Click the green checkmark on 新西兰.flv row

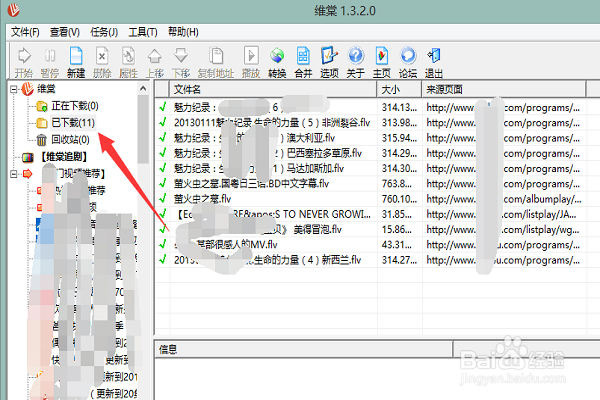coord(163,260)
